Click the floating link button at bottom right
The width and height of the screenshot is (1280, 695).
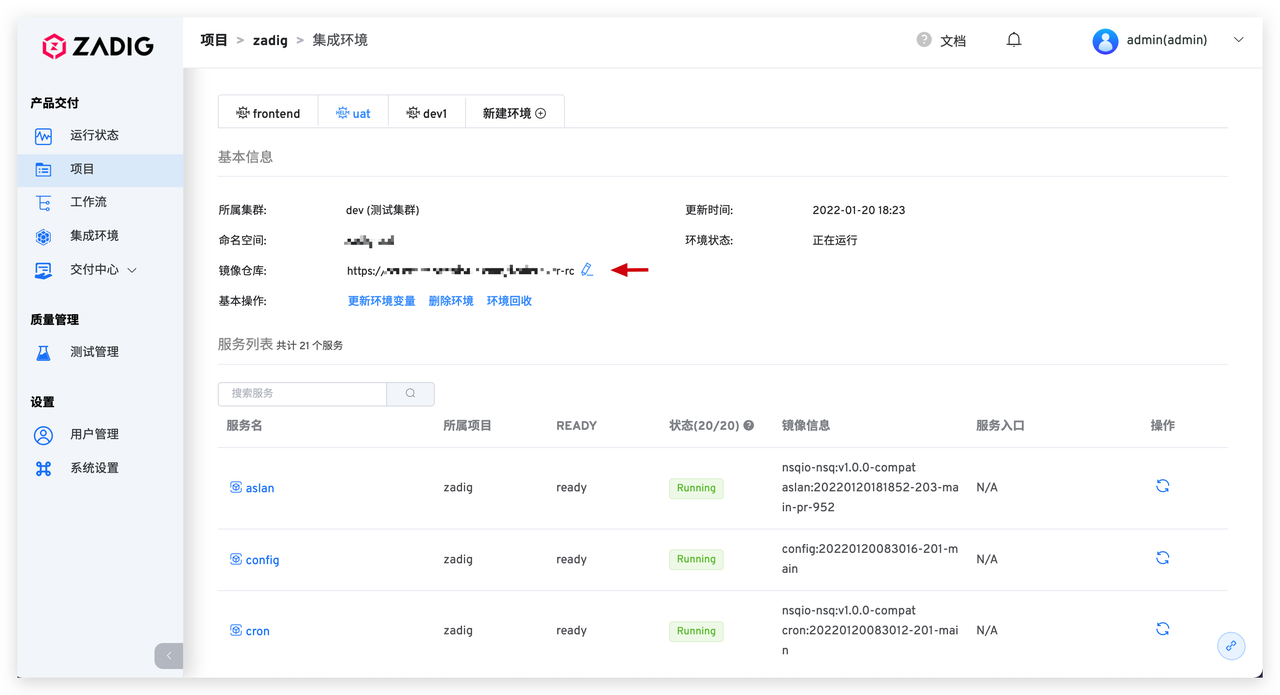pos(1231,645)
